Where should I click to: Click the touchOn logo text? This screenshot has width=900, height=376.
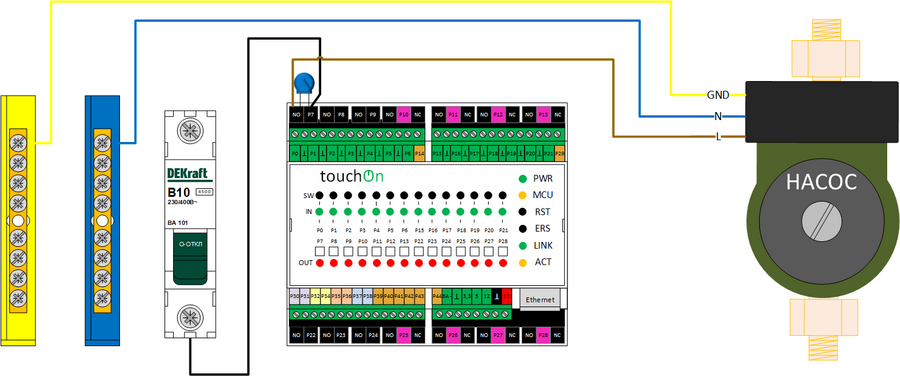(351, 175)
